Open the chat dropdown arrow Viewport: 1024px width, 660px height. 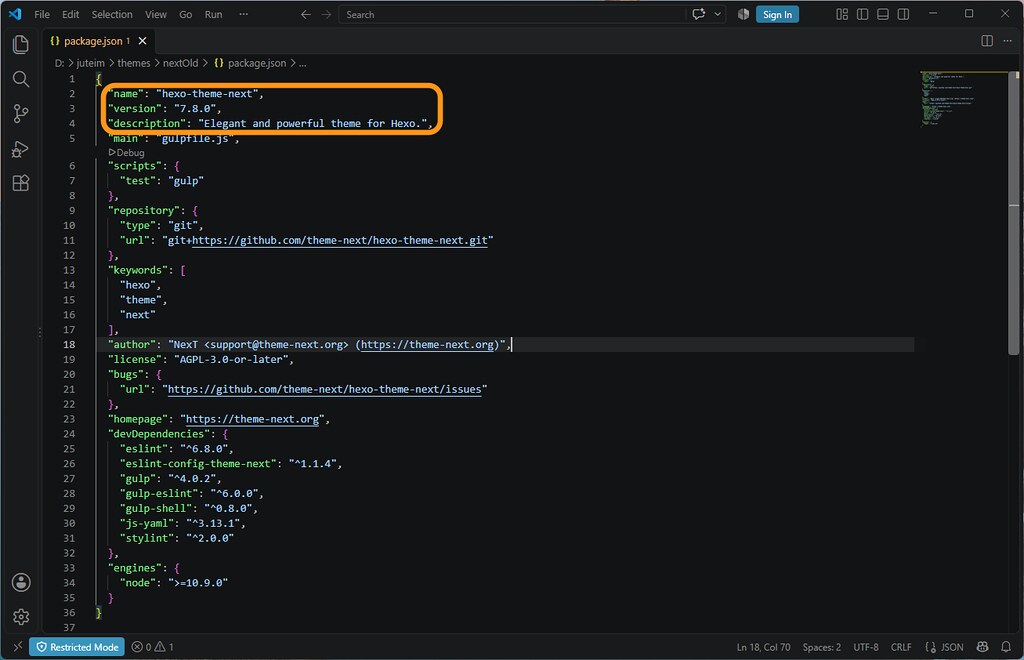click(718, 14)
